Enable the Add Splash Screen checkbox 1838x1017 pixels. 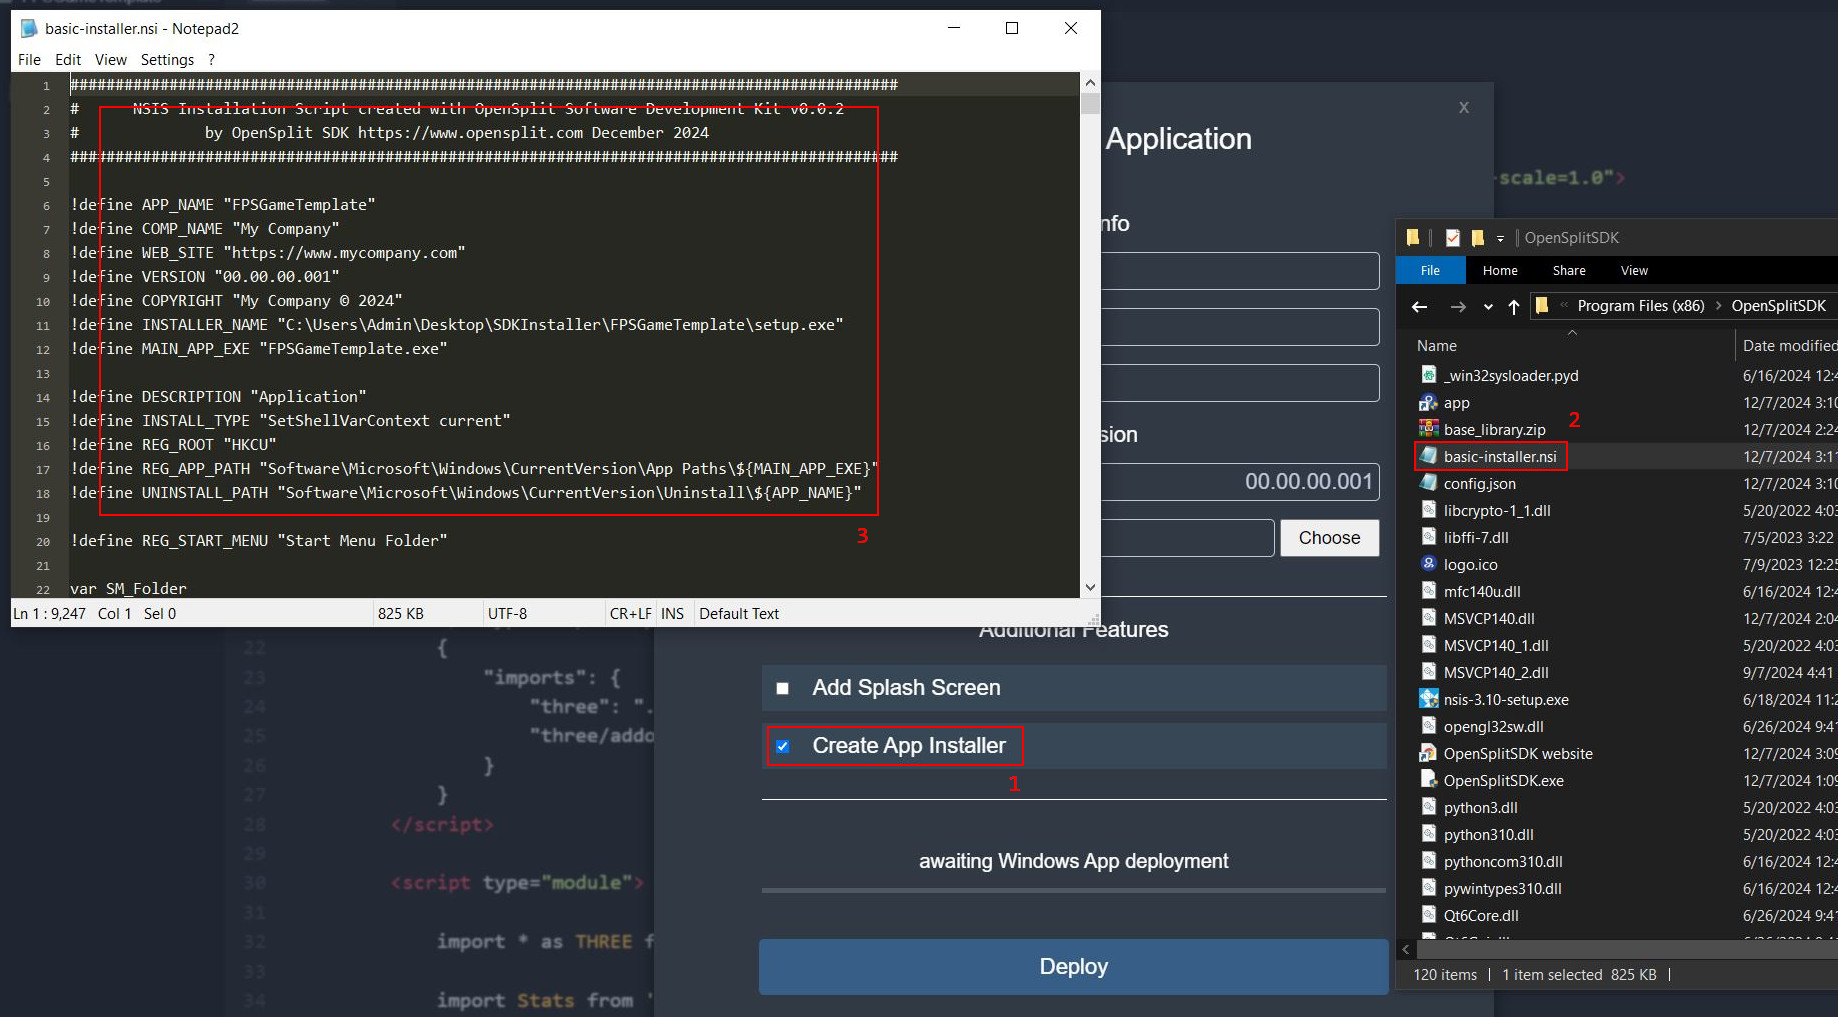783,688
